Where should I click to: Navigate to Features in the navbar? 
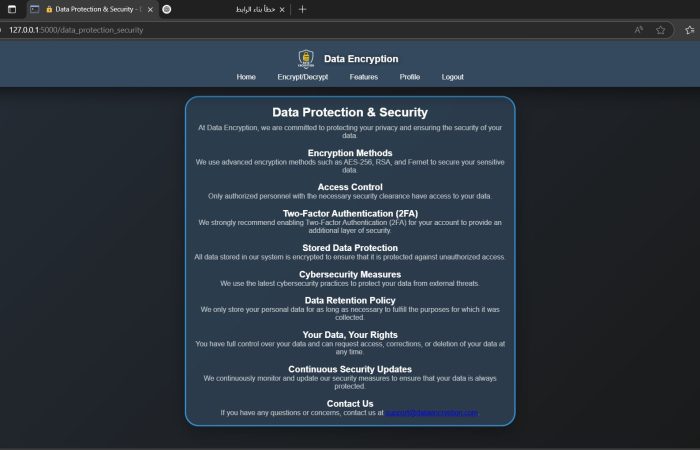click(364, 77)
